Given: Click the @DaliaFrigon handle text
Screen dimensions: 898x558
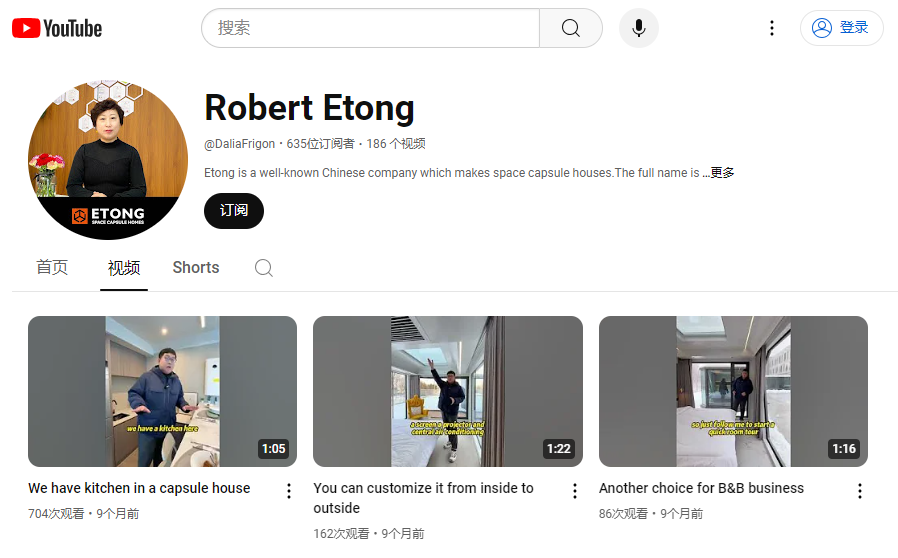Looking at the screenshot, I should coord(239,144).
